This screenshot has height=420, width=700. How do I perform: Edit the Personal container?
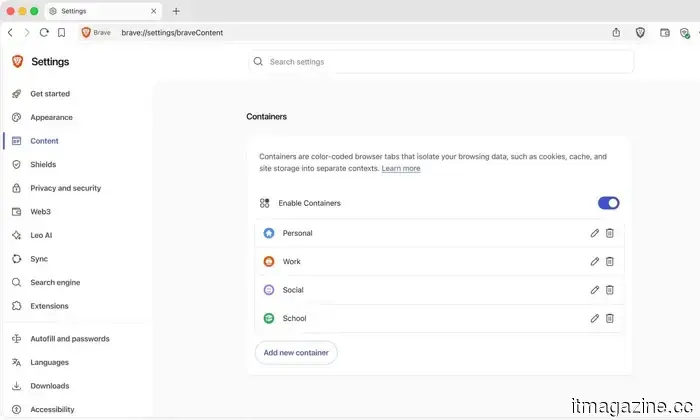tap(595, 233)
